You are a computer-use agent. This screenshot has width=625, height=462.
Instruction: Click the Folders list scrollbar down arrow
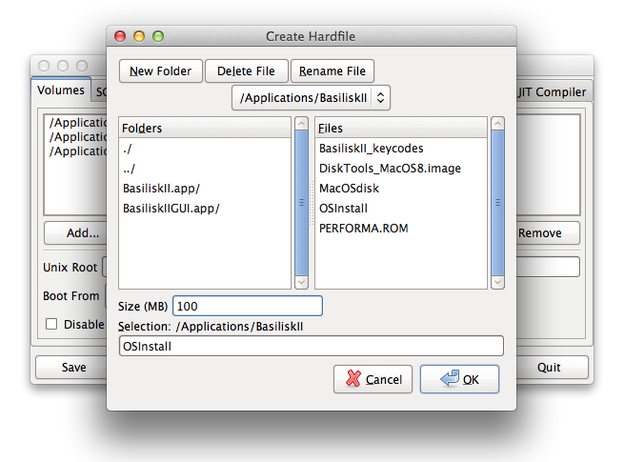pyautogui.click(x=301, y=282)
